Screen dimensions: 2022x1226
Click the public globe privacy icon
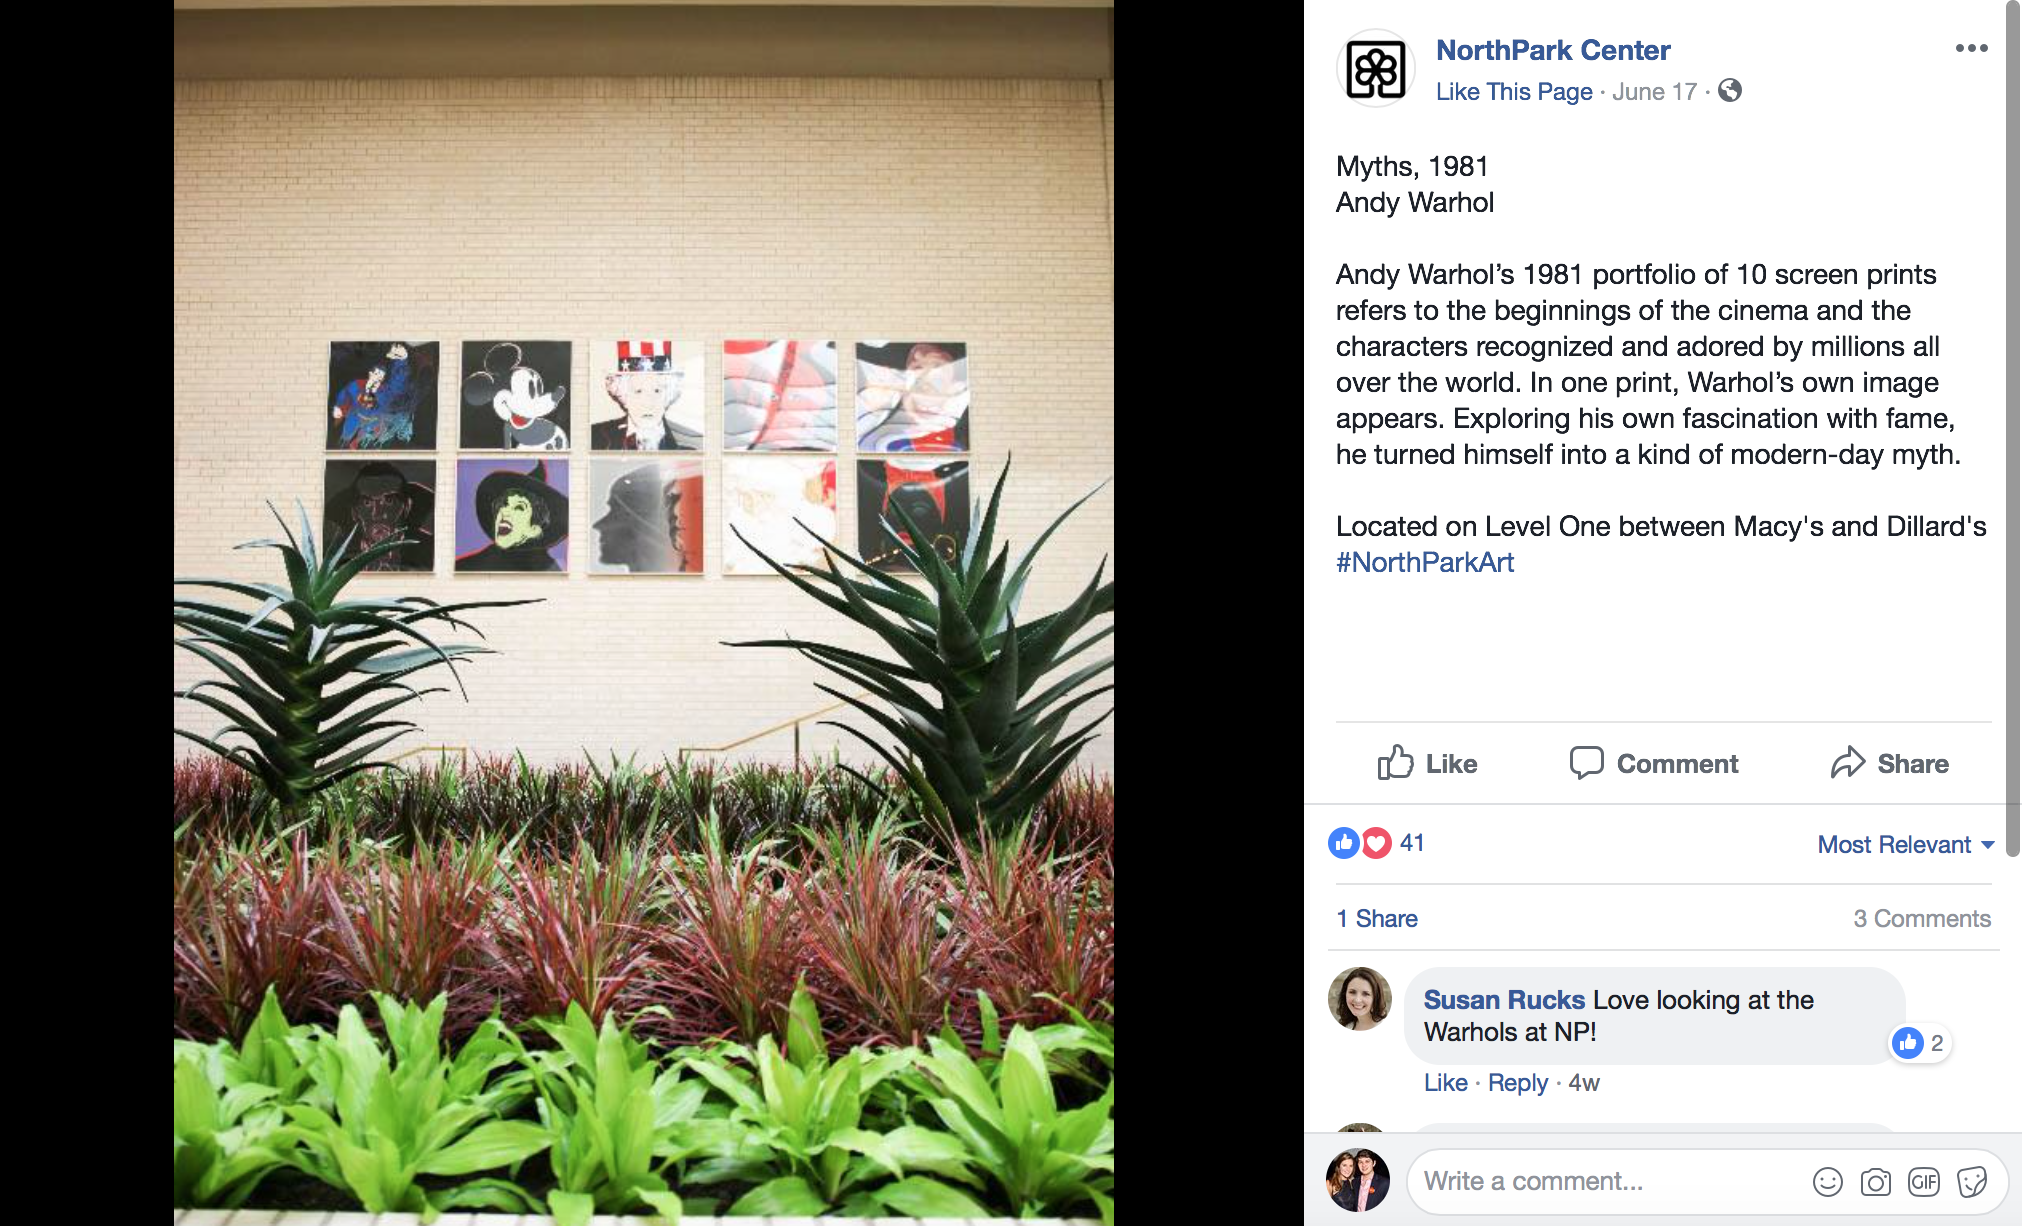1730,91
